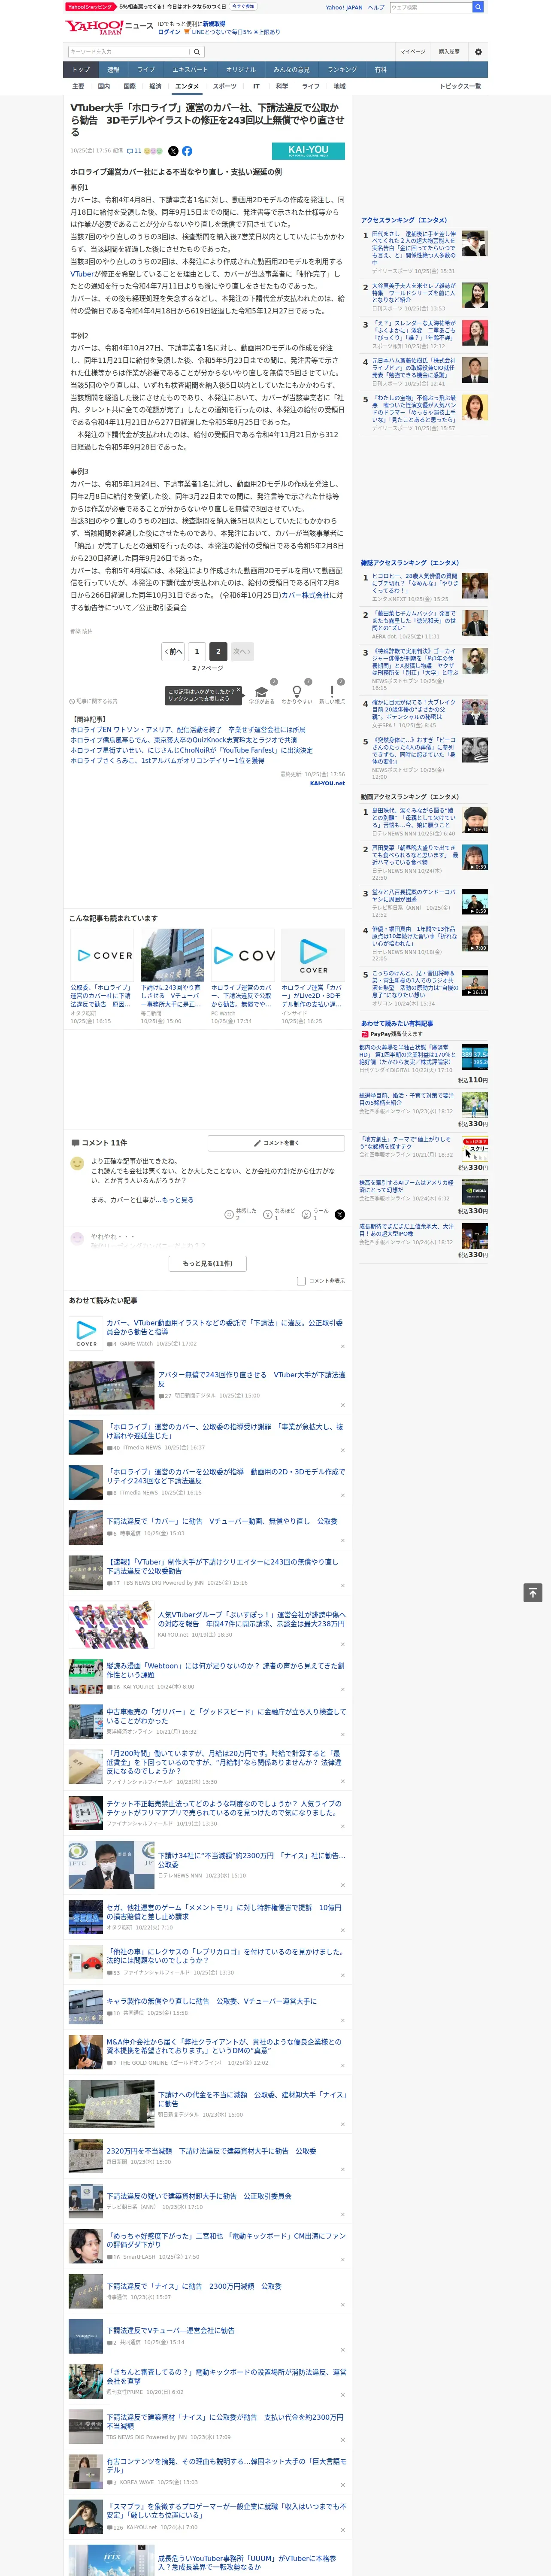
Task: Open the article's comment count icon
Action: pos(134,151)
